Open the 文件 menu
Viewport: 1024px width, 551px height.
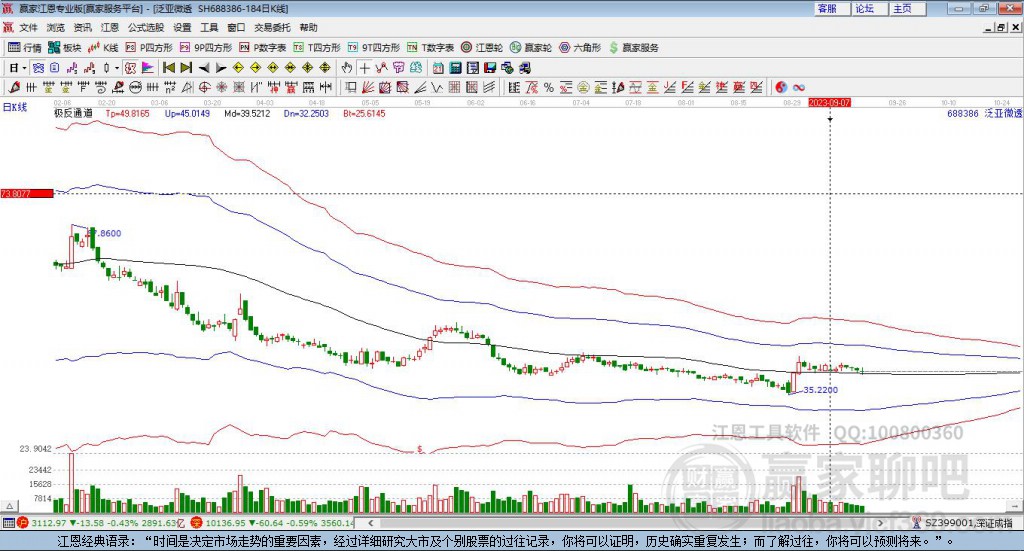click(x=28, y=27)
